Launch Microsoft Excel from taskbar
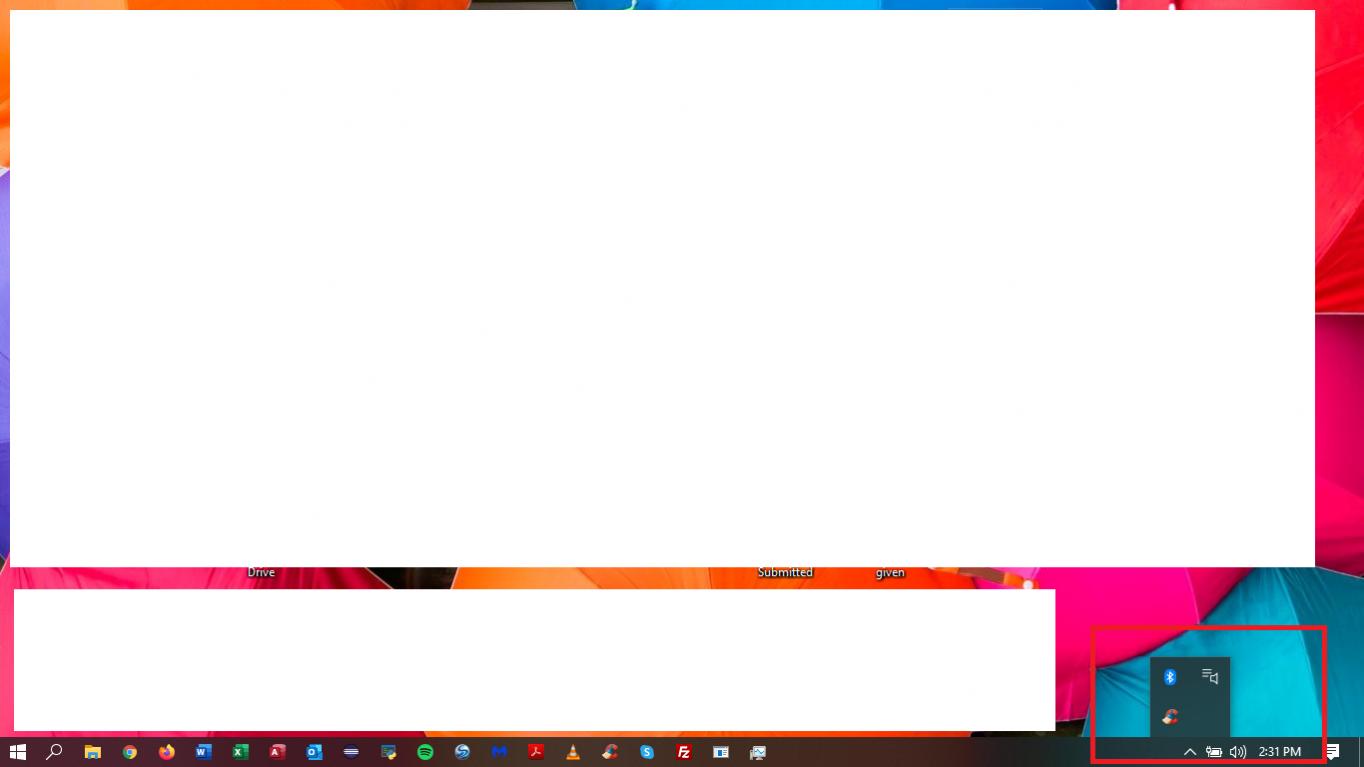Viewport: 1364px width, 767px height. click(240, 752)
